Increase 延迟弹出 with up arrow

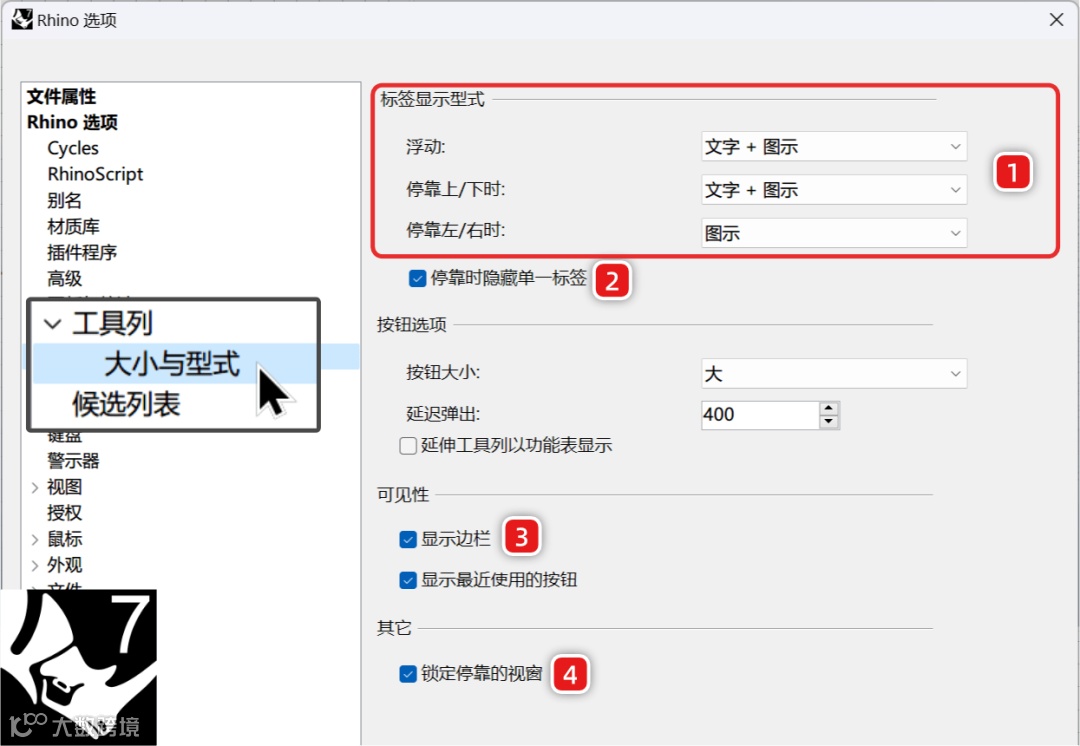(x=829, y=408)
